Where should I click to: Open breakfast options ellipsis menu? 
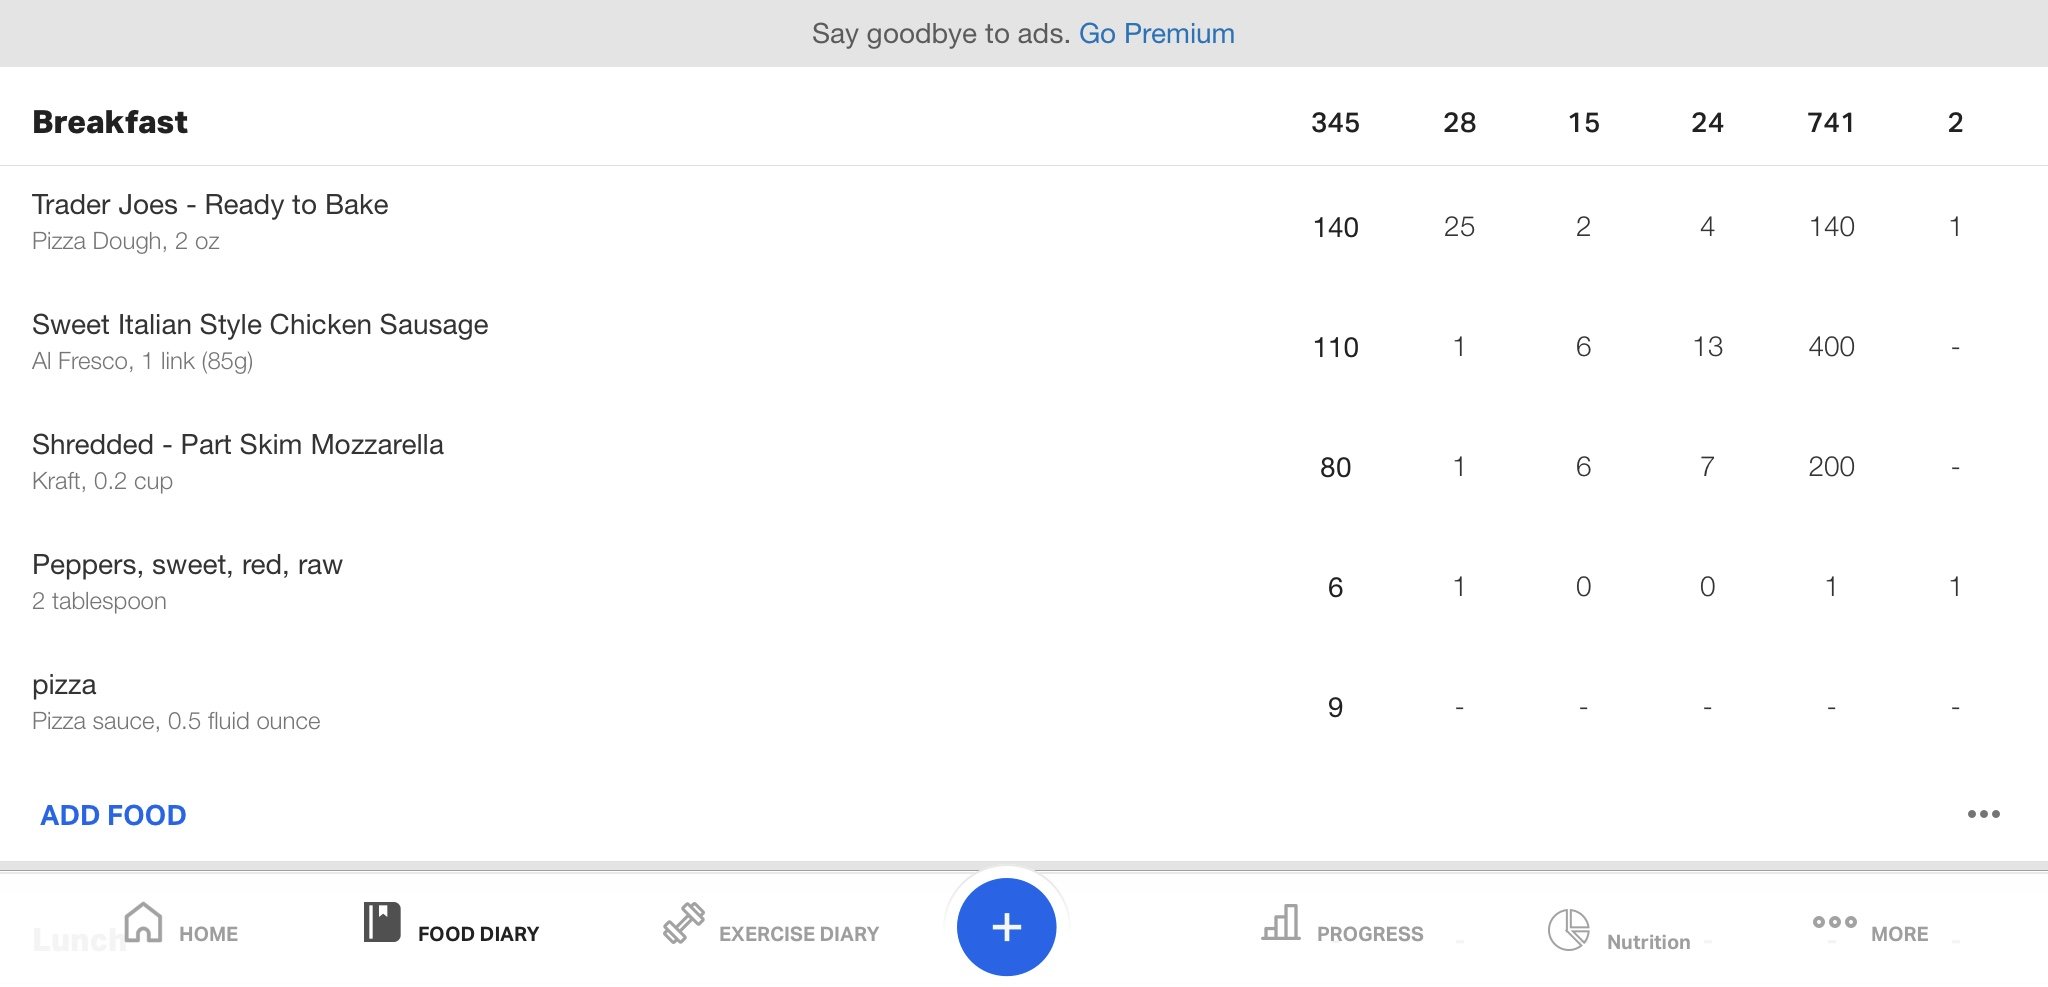1983,814
